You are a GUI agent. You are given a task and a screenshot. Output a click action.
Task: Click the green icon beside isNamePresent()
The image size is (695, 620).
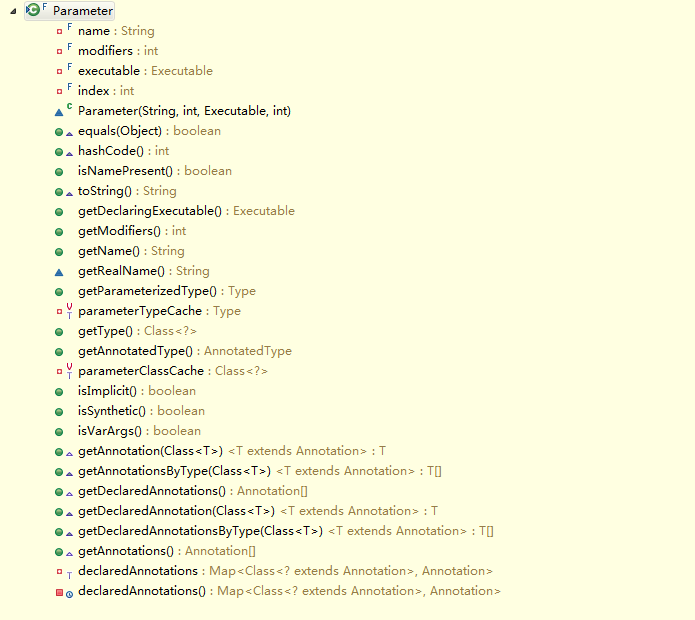click(59, 172)
